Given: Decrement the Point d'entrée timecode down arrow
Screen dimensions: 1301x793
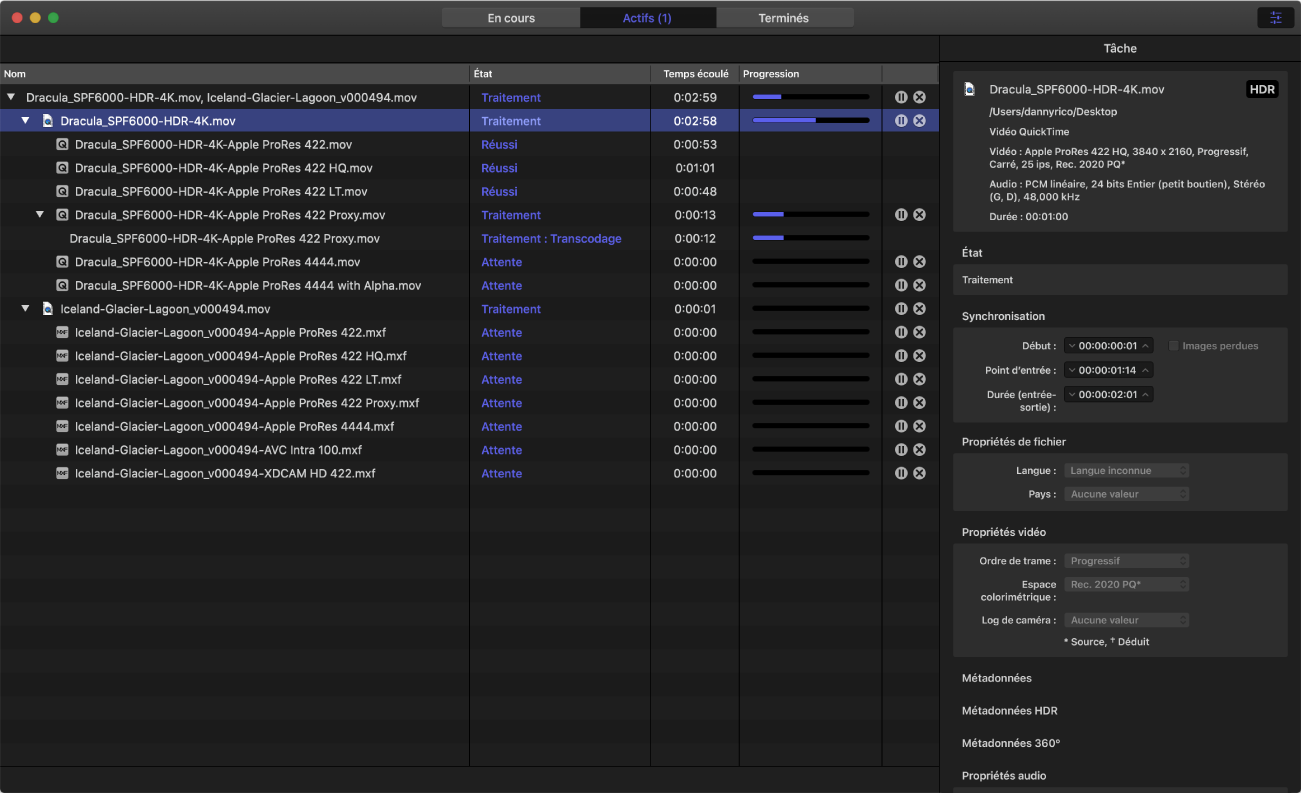Looking at the screenshot, I should [1072, 370].
